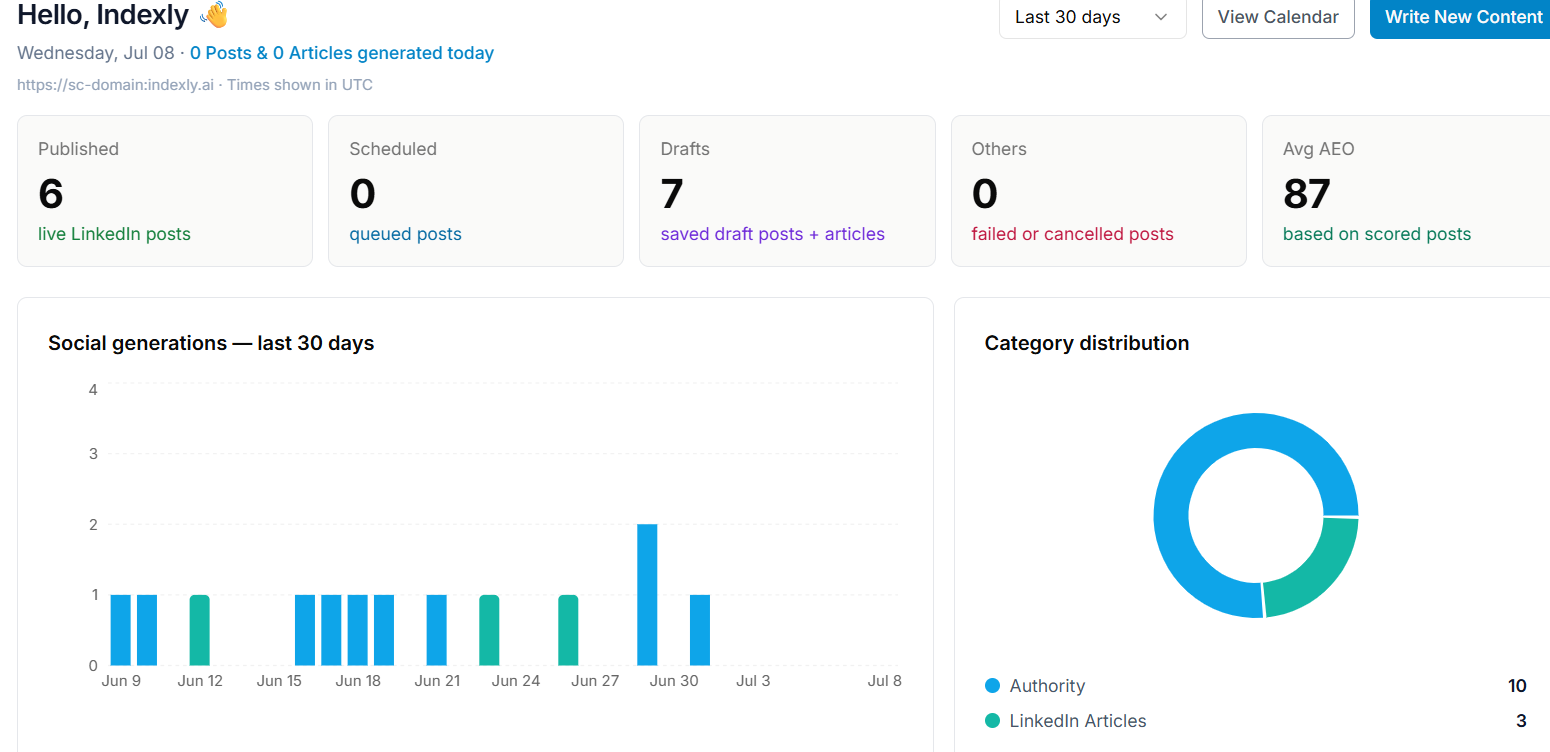This screenshot has height=752, width=1550.
Task: Click the 'Category distribution' heading
Action: [1087, 343]
